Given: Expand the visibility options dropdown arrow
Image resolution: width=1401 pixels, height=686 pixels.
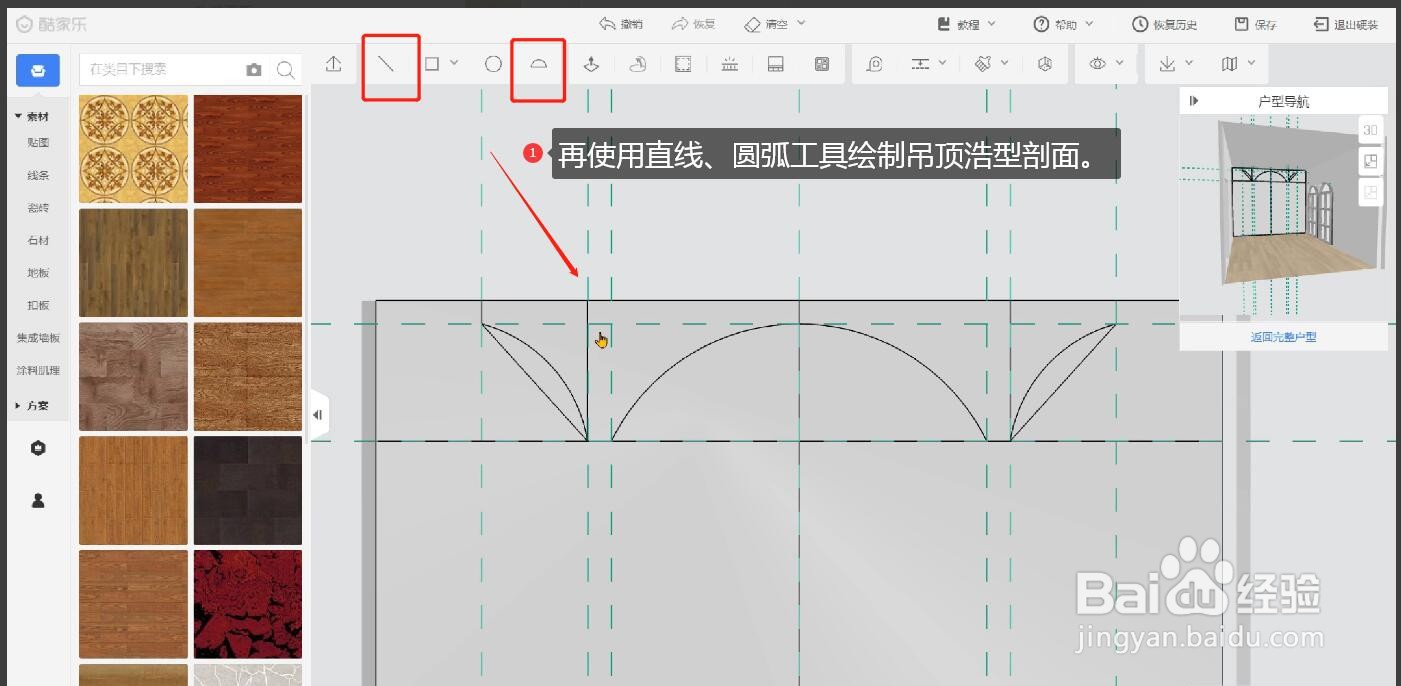Looking at the screenshot, I should pos(1120,63).
